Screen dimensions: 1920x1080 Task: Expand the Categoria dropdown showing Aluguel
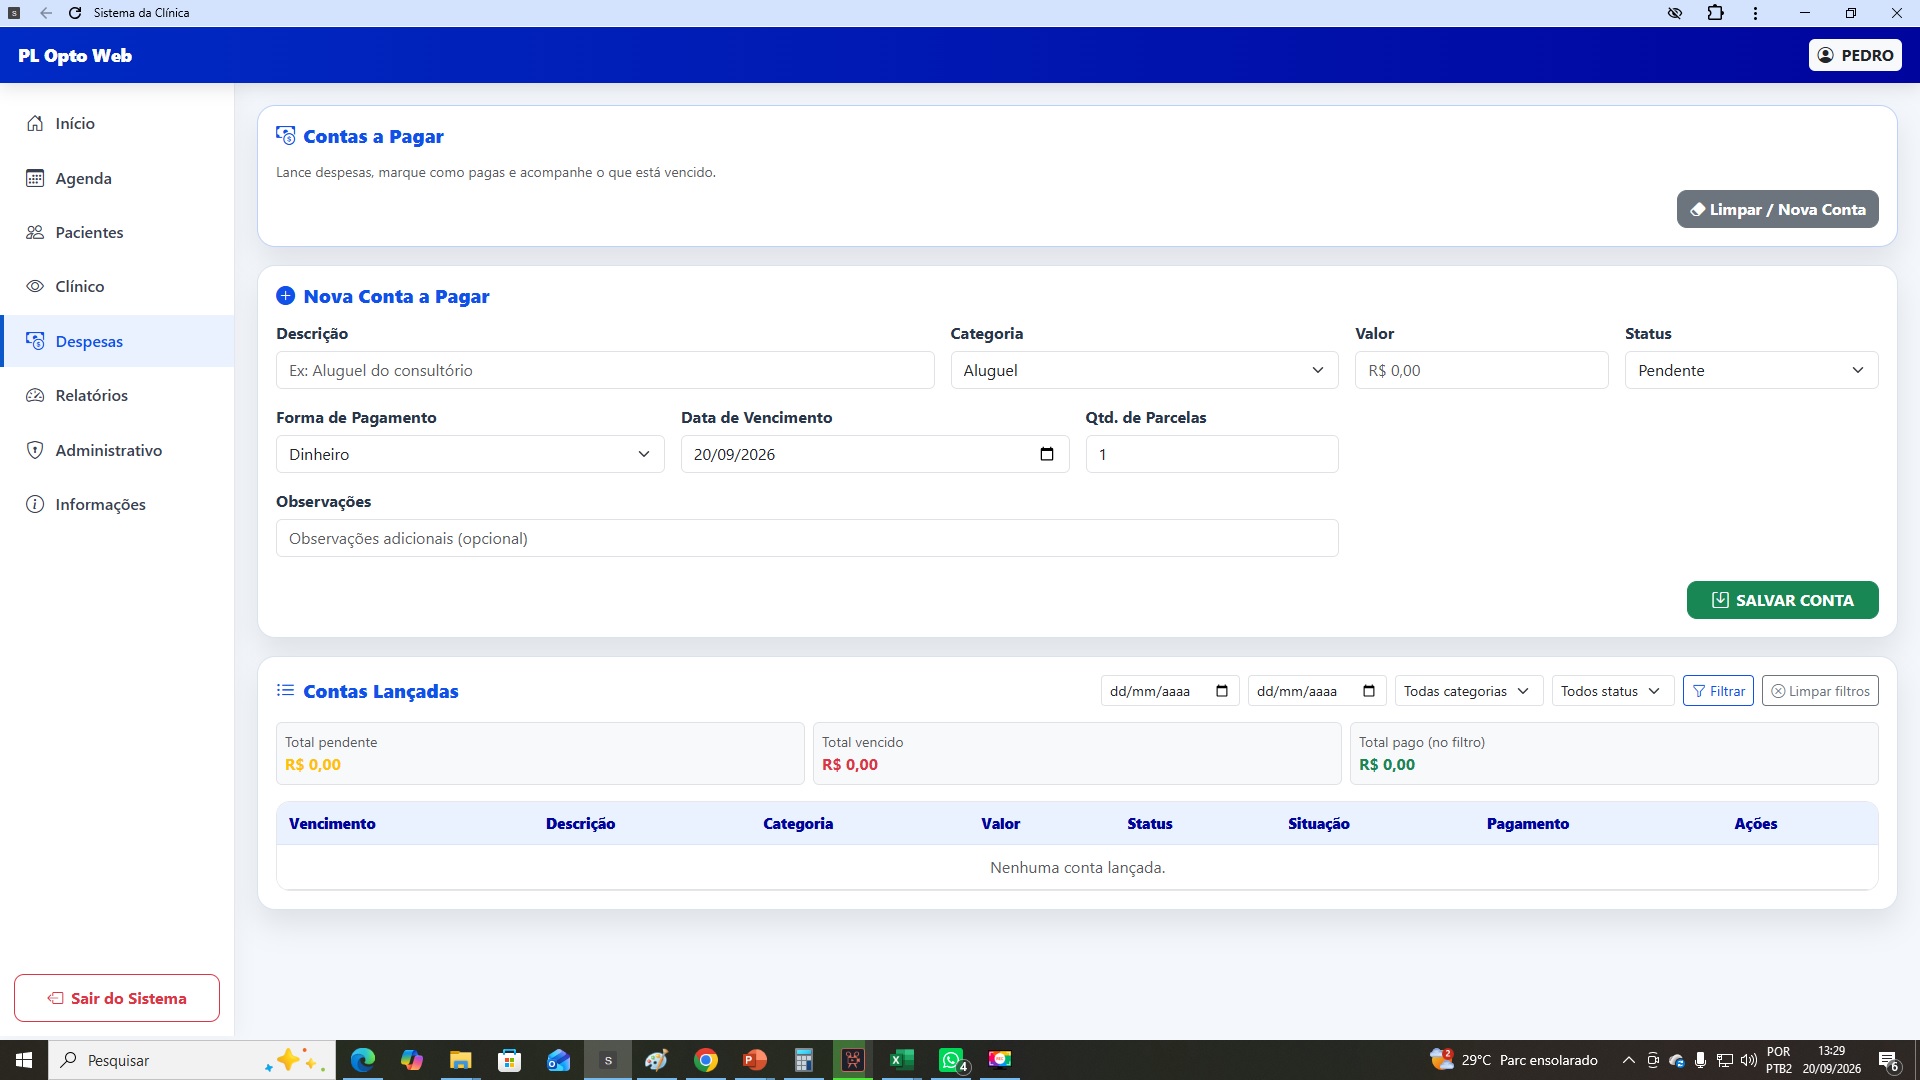point(1144,370)
